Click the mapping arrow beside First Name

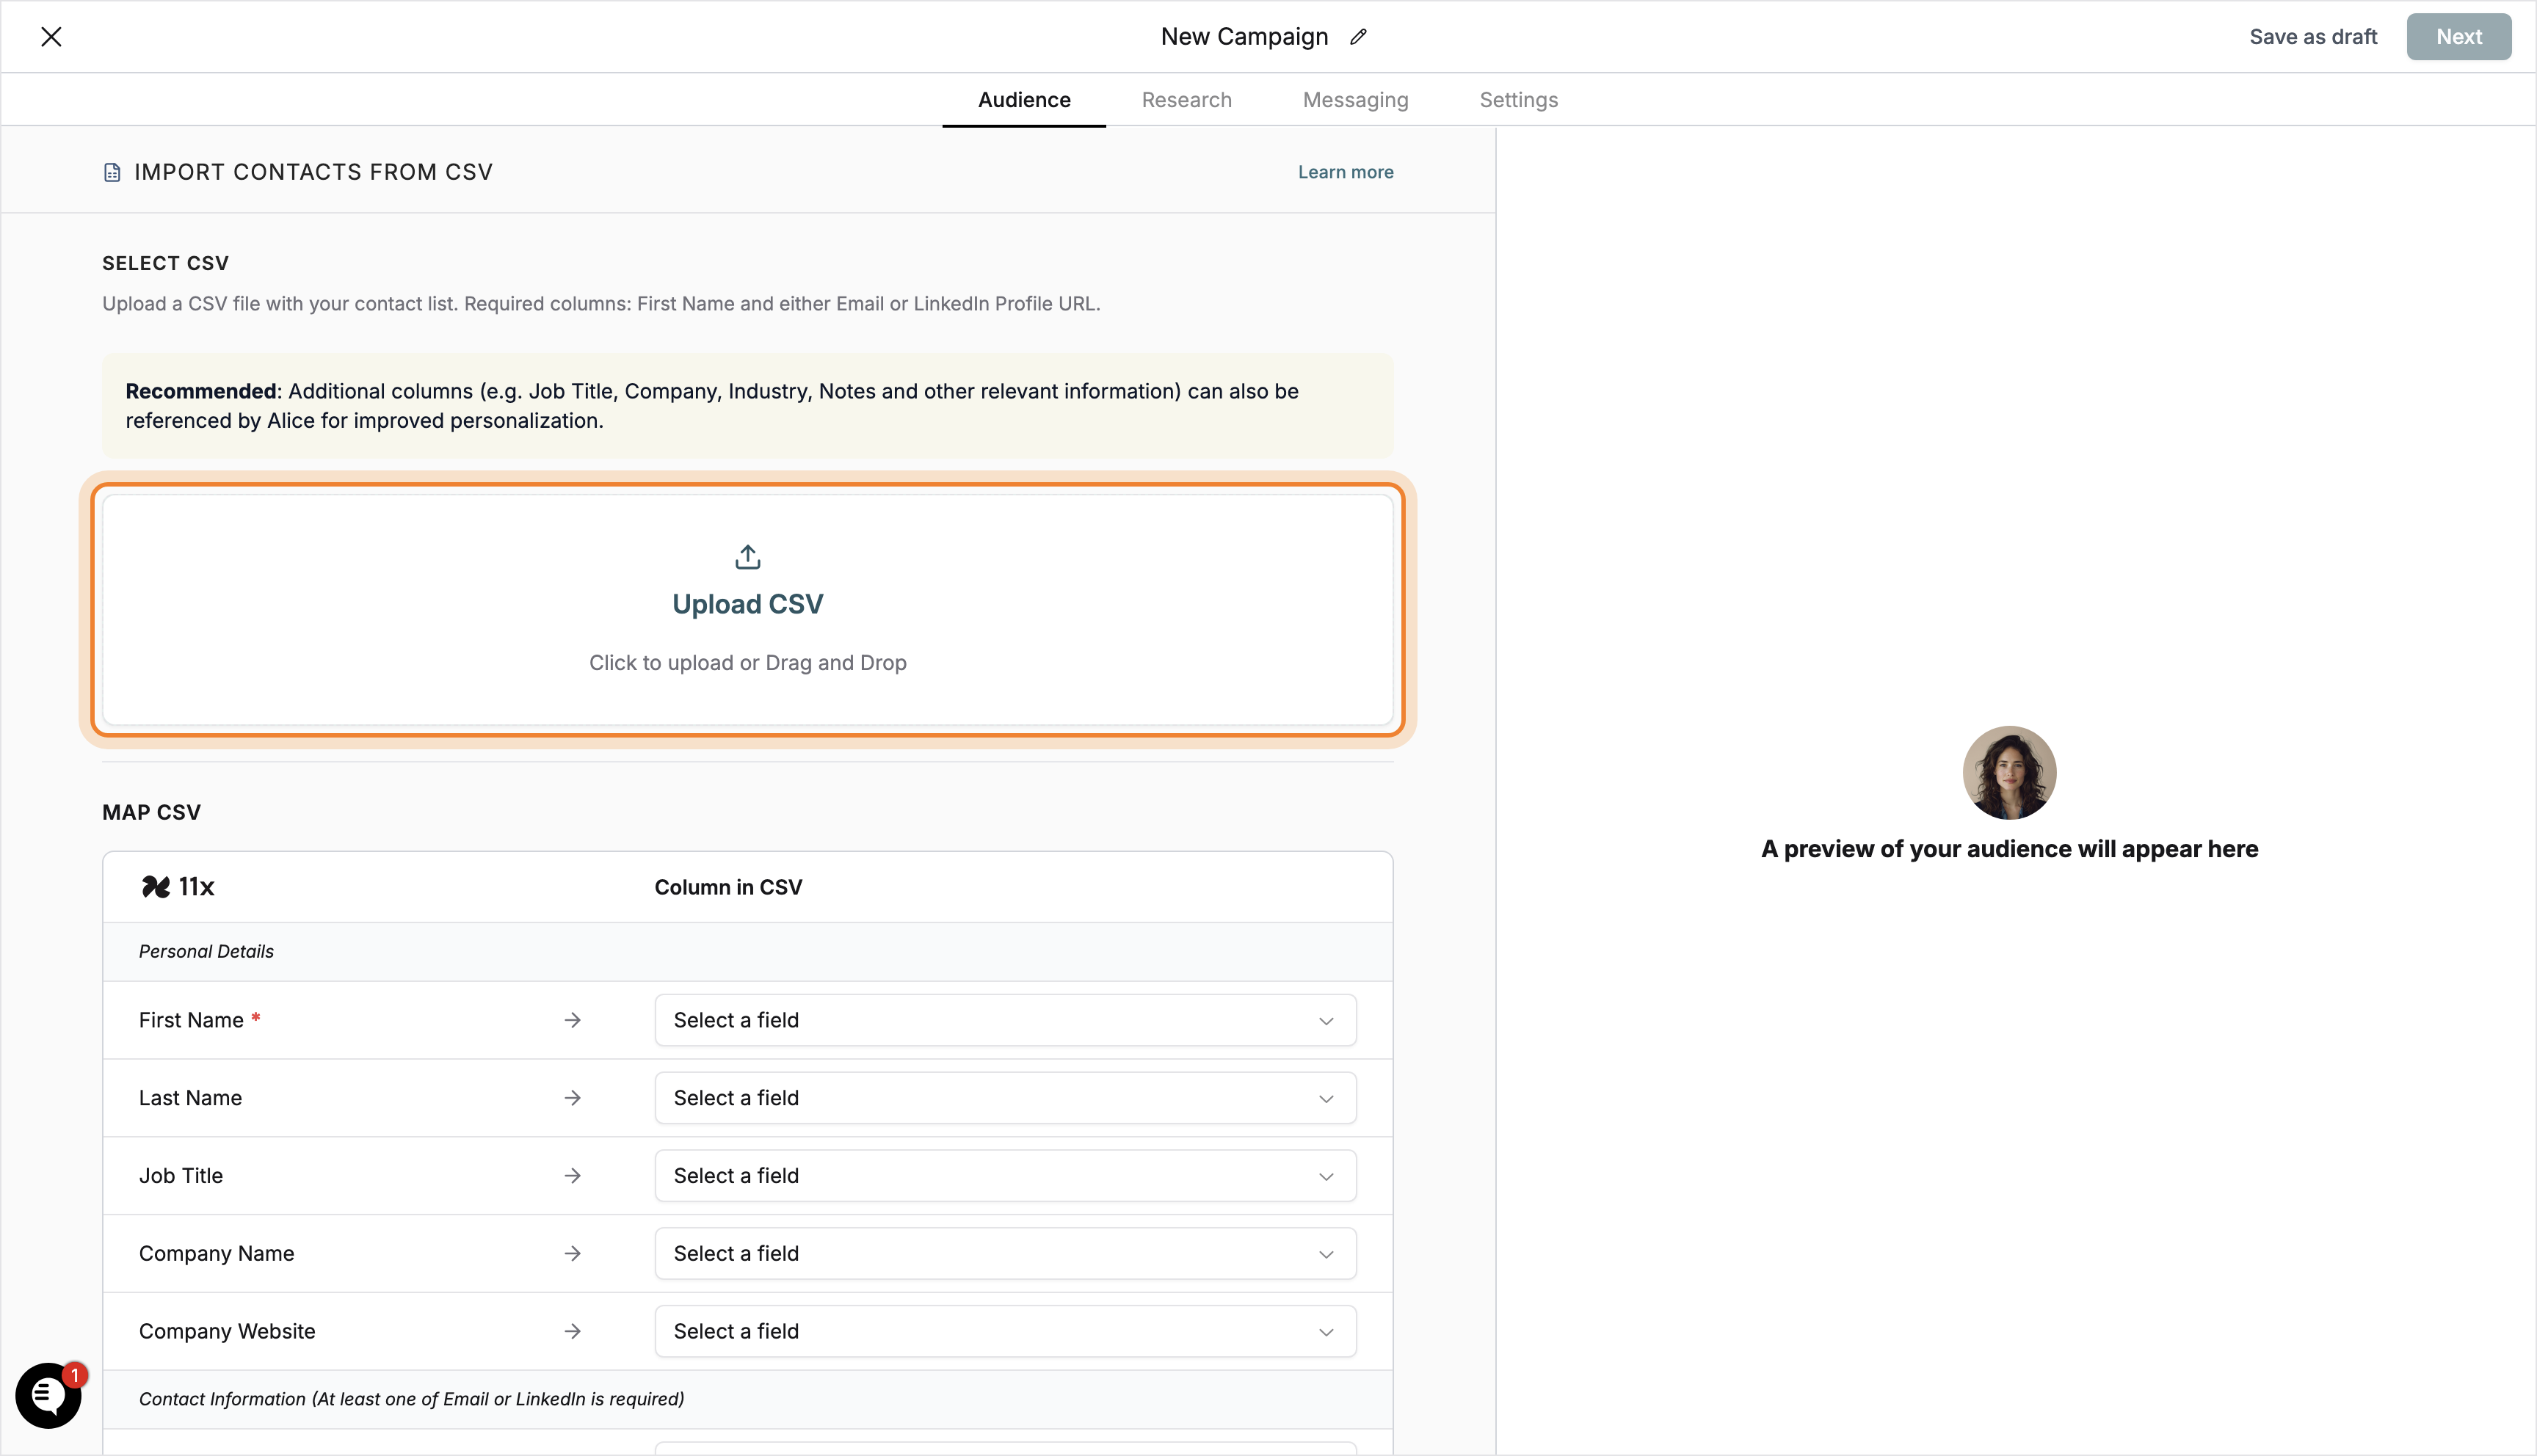click(x=572, y=1020)
